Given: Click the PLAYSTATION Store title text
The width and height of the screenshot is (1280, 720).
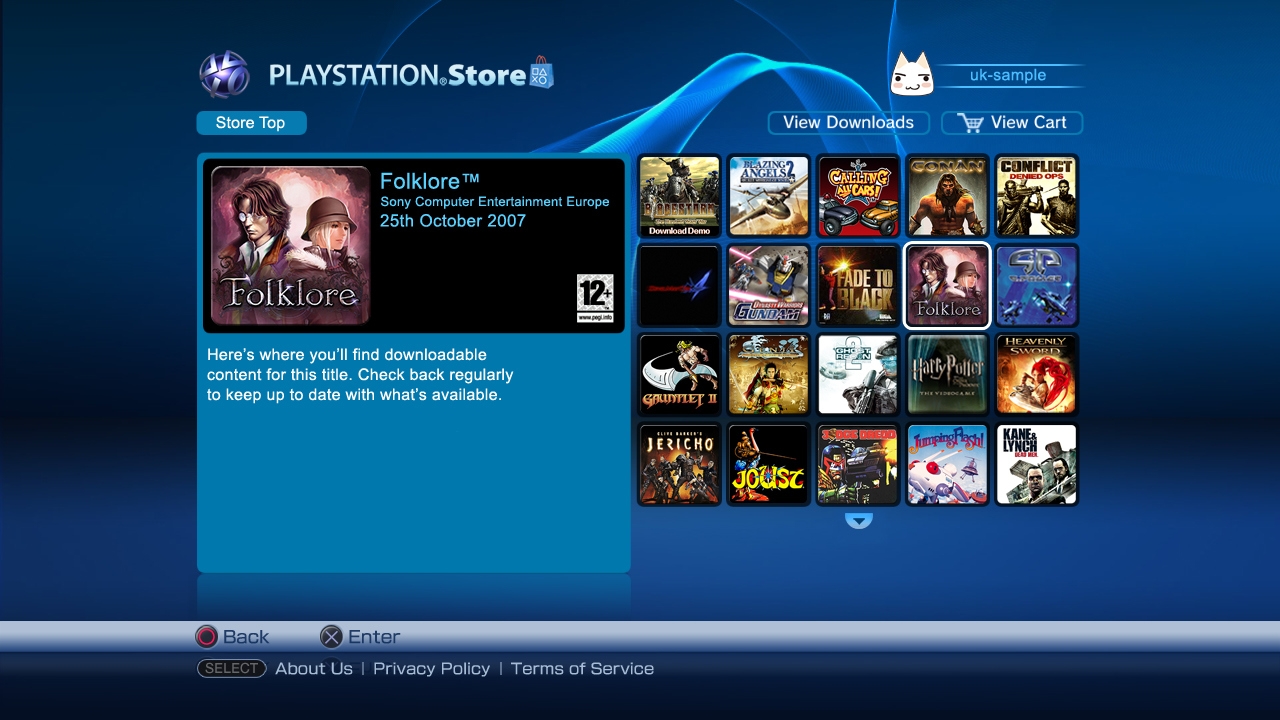Looking at the screenshot, I should (x=398, y=75).
